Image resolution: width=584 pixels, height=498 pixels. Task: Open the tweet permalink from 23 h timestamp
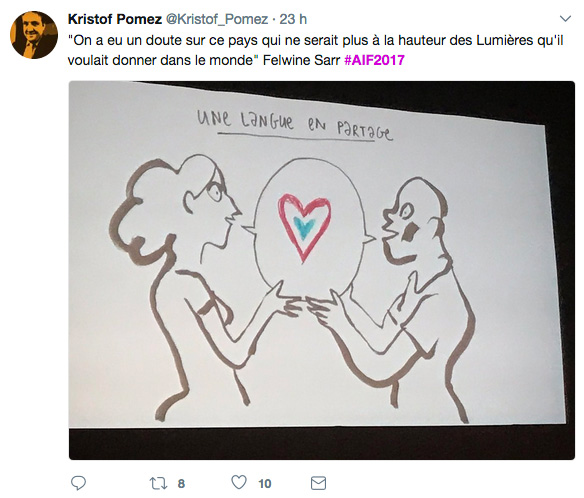293,19
